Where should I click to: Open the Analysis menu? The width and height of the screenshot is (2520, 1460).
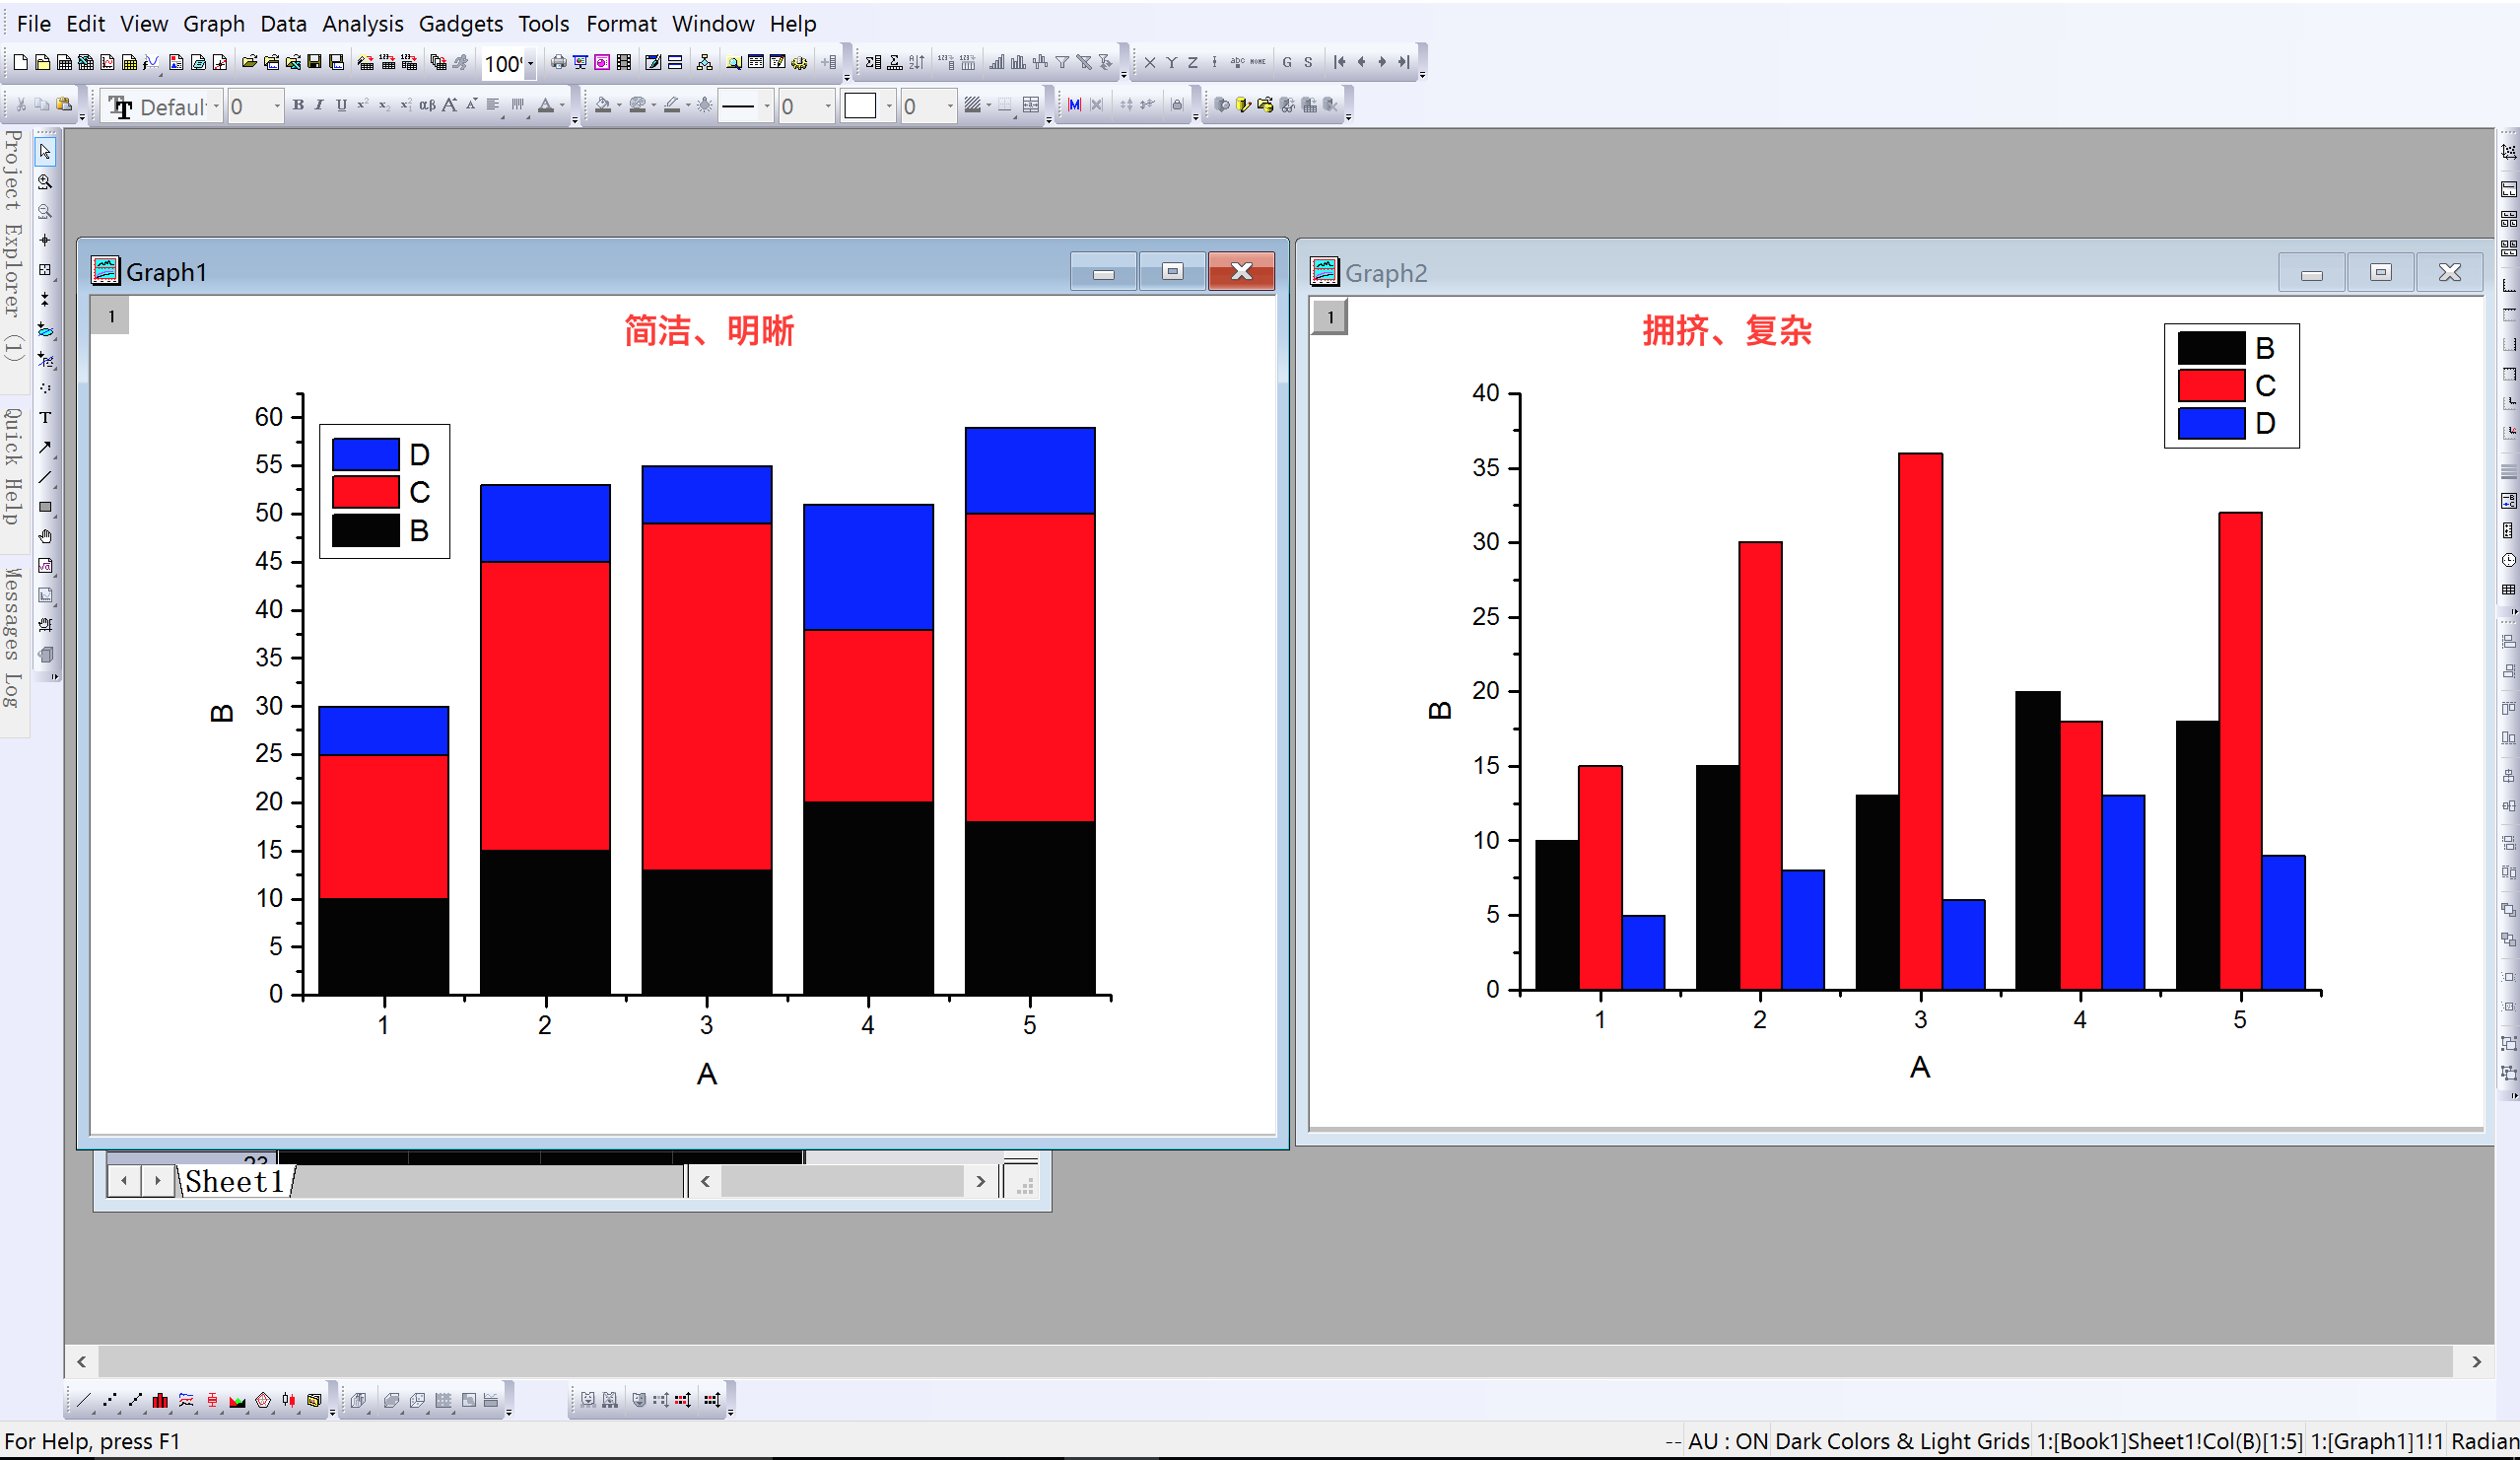click(x=362, y=24)
